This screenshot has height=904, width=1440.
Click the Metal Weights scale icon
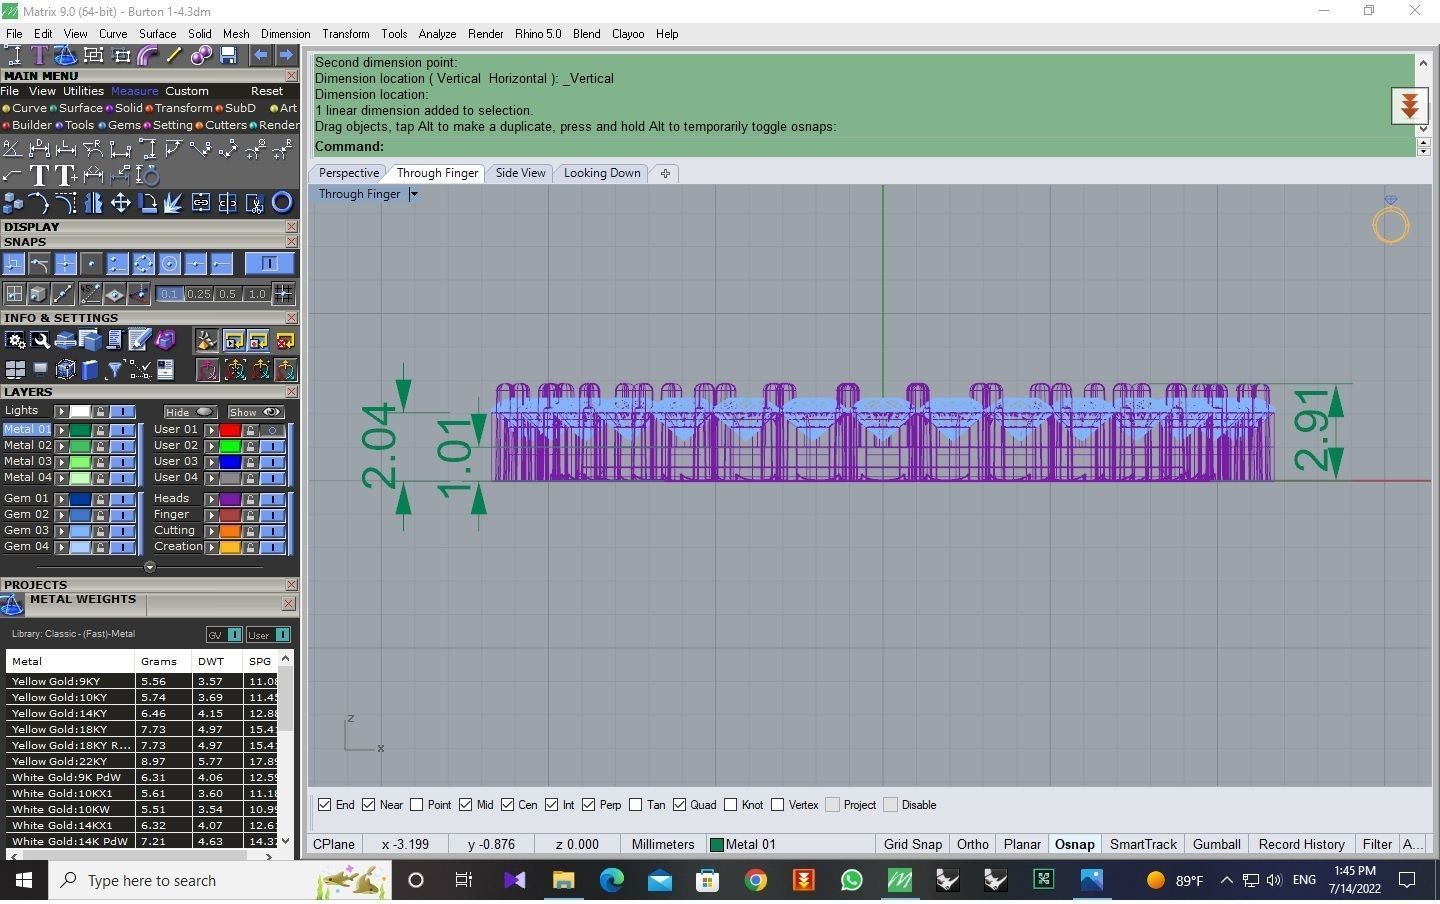pyautogui.click(x=12, y=605)
